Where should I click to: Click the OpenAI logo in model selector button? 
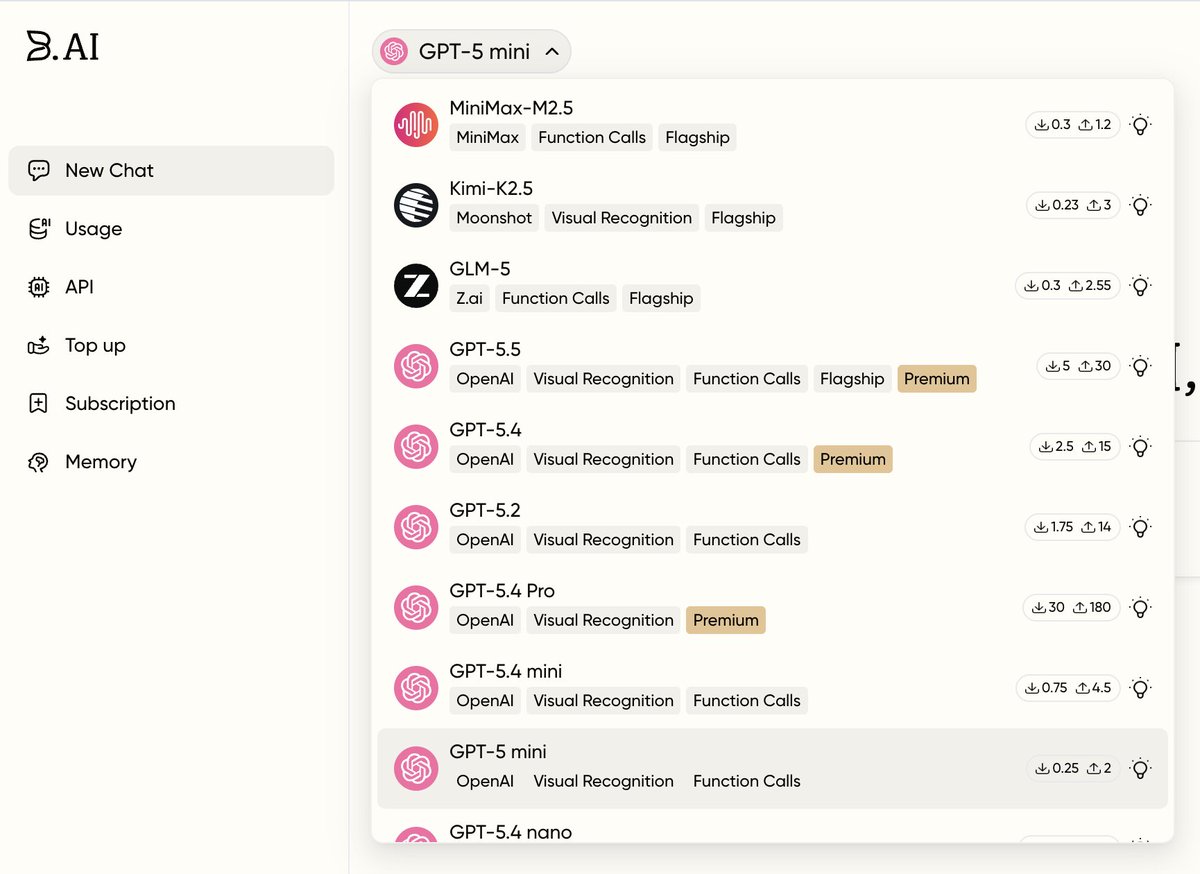click(394, 52)
